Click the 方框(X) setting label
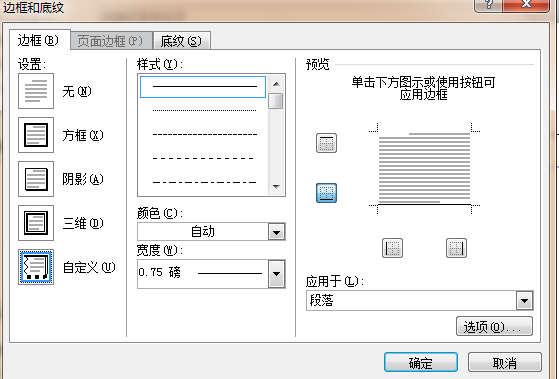 (83, 135)
